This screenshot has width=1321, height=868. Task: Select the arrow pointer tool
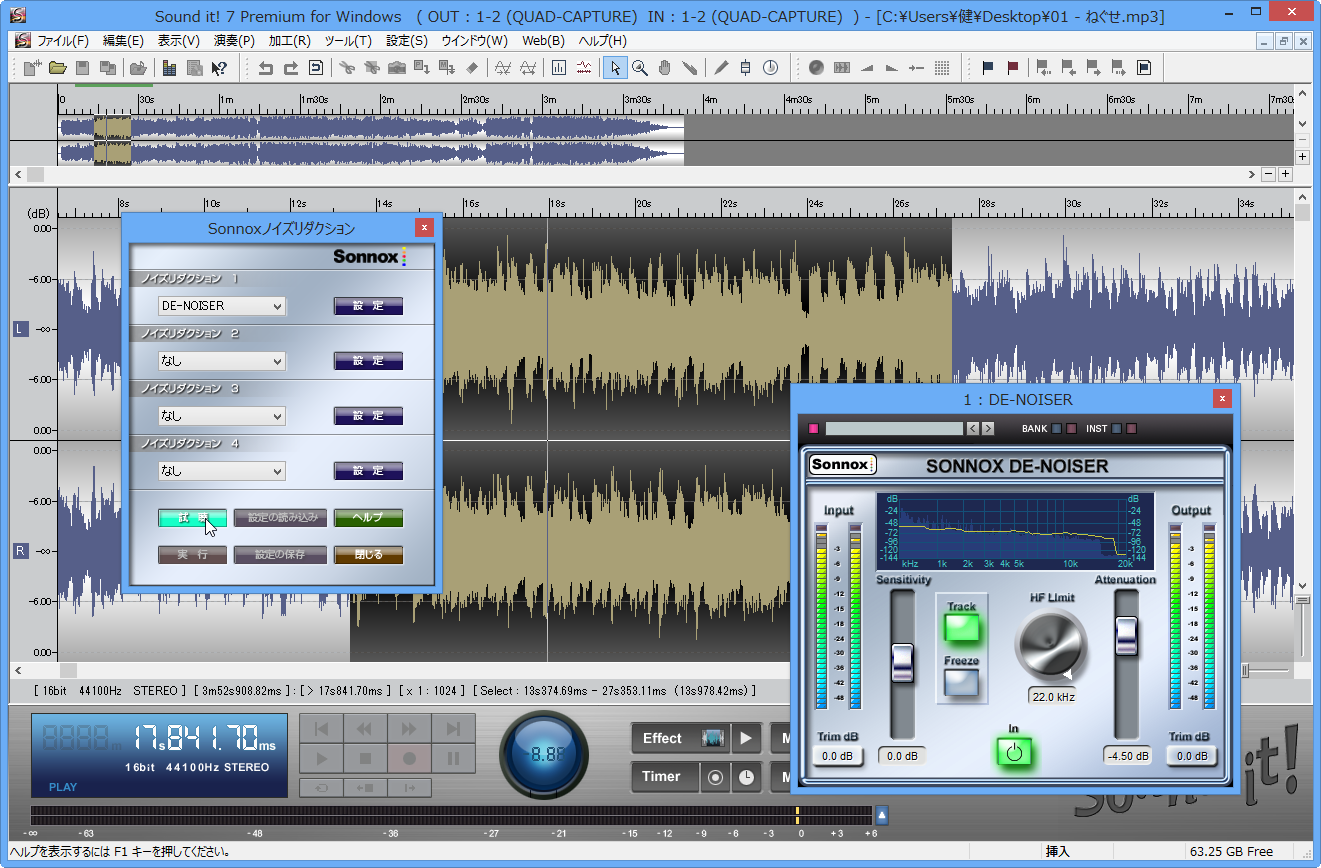pyautogui.click(x=615, y=68)
